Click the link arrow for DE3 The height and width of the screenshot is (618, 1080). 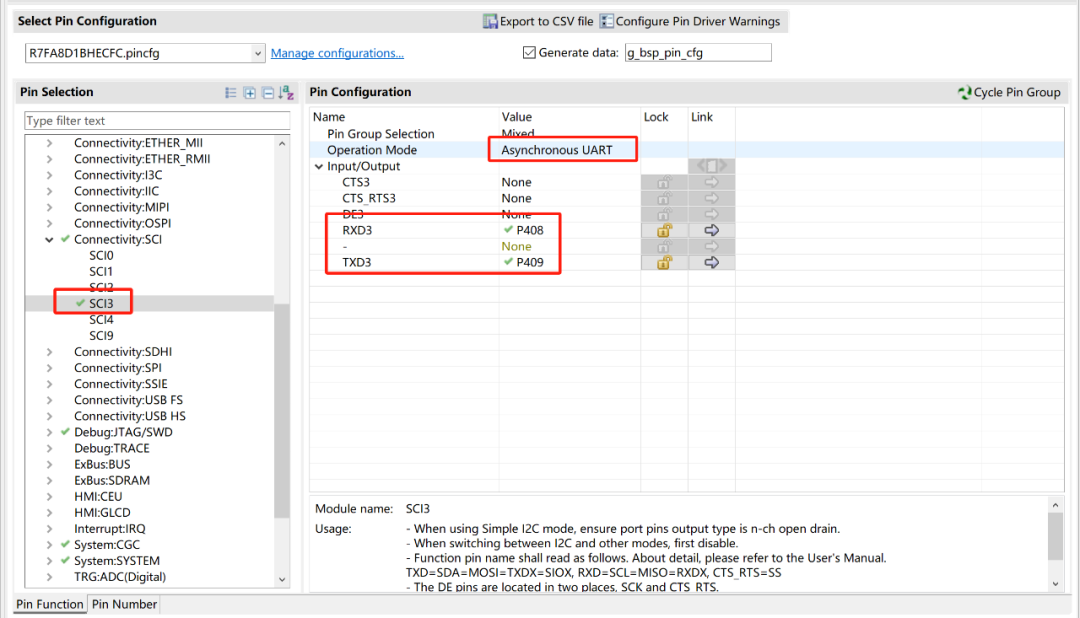712,214
